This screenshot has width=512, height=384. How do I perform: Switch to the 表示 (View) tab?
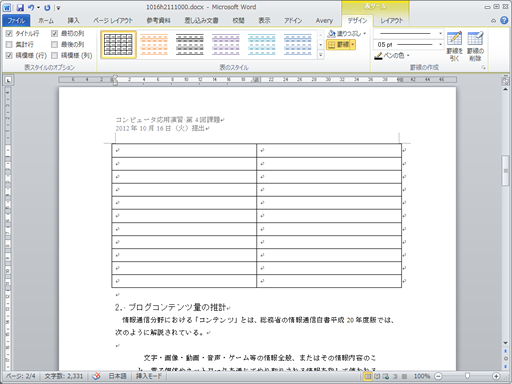[264, 21]
